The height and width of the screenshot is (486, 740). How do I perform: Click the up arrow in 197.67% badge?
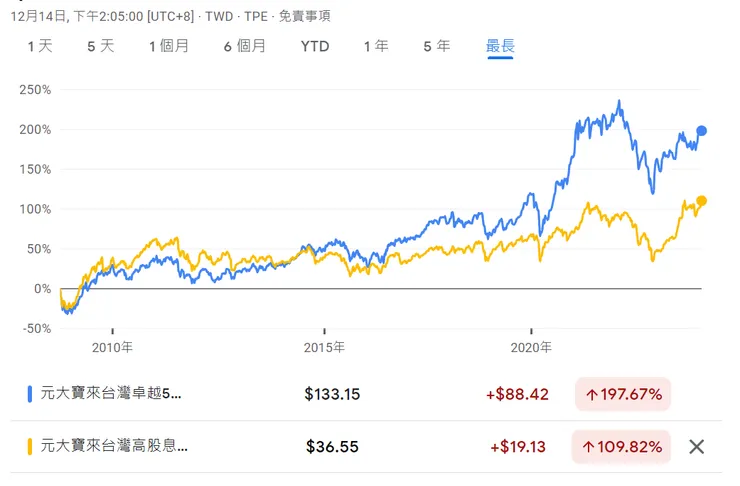tap(592, 394)
